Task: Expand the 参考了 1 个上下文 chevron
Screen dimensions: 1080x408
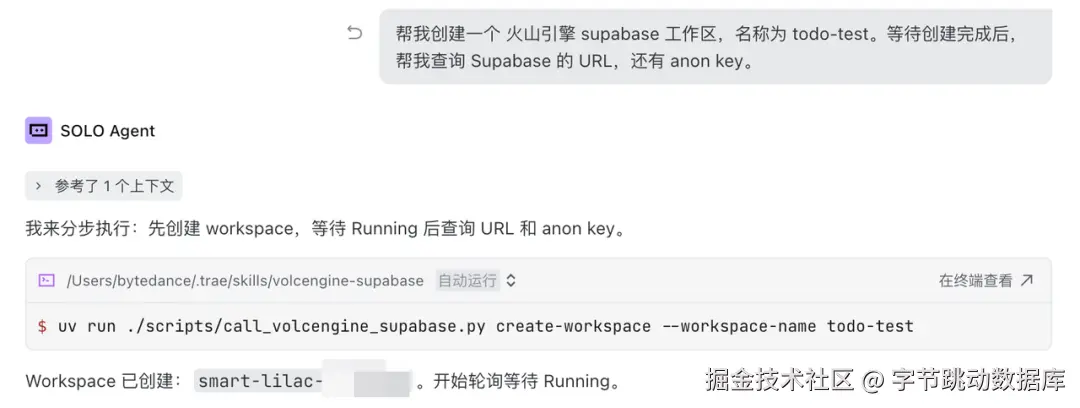Action: (x=39, y=186)
